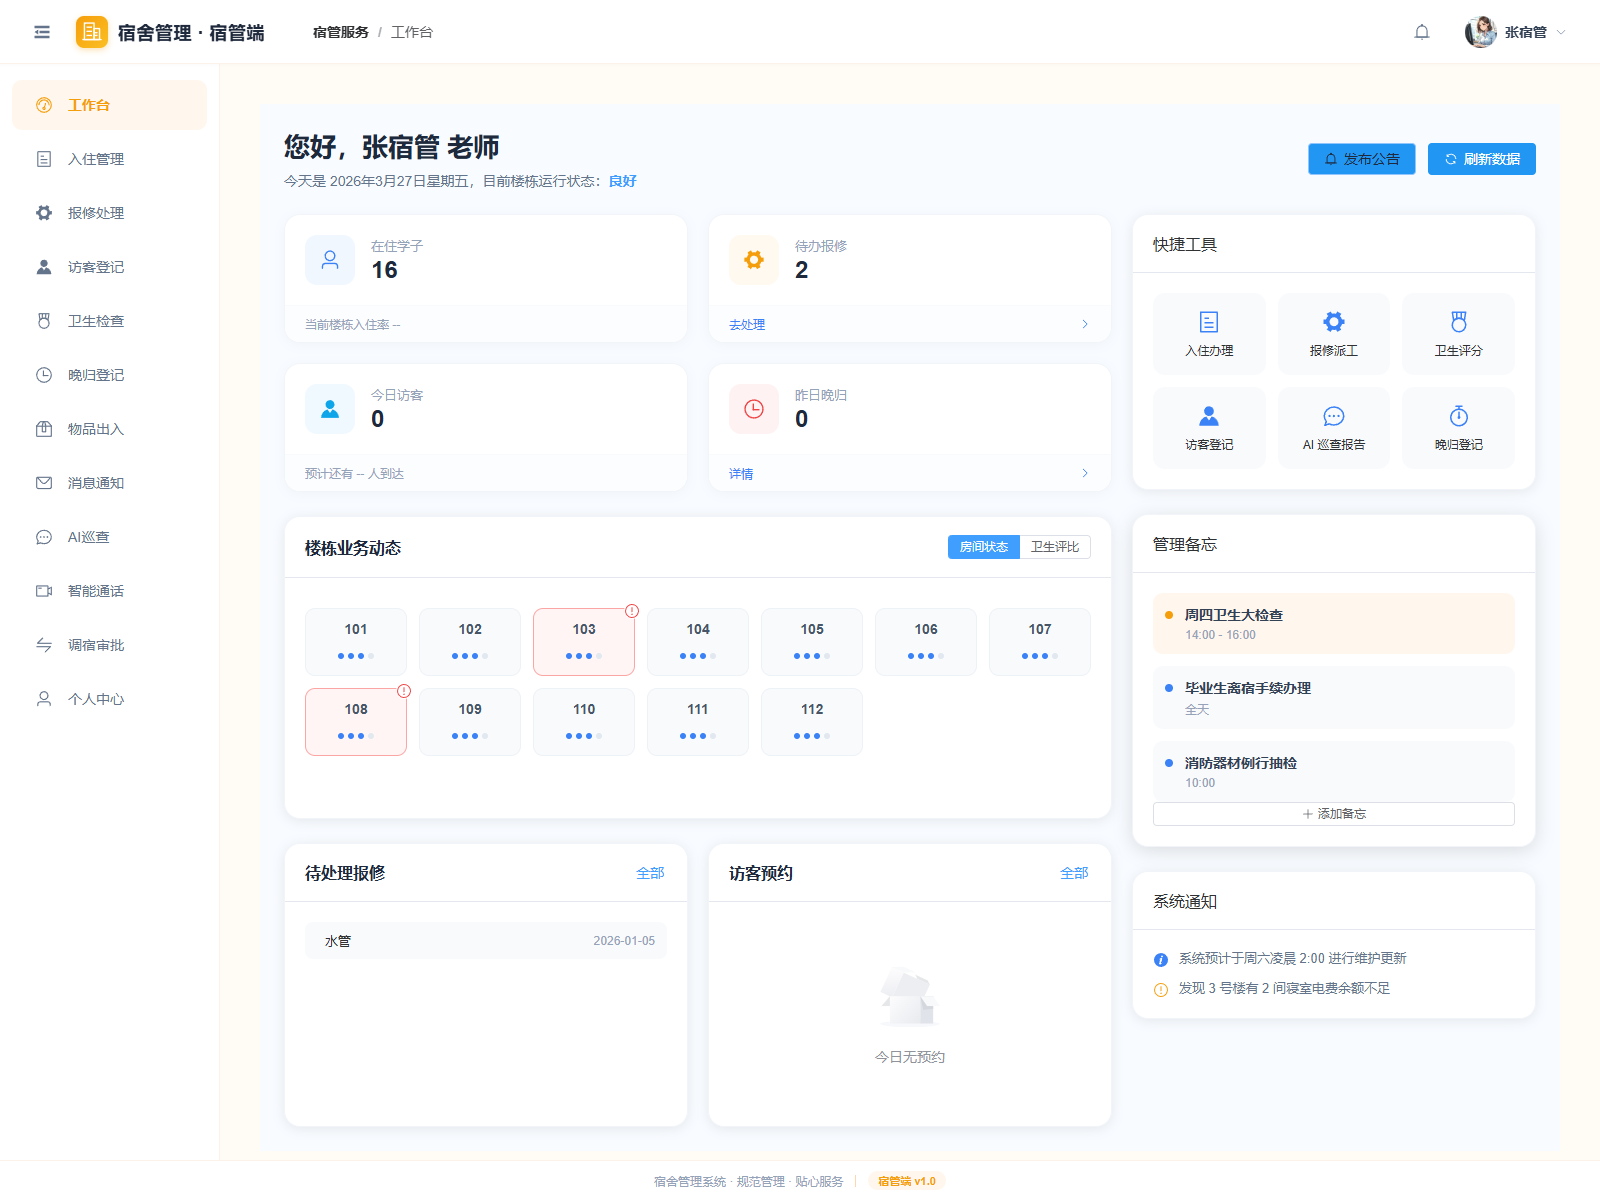Screen dimensions: 1600x1200
Task: Click the 智能通话 sidebar video icon
Action: pyautogui.click(x=44, y=591)
